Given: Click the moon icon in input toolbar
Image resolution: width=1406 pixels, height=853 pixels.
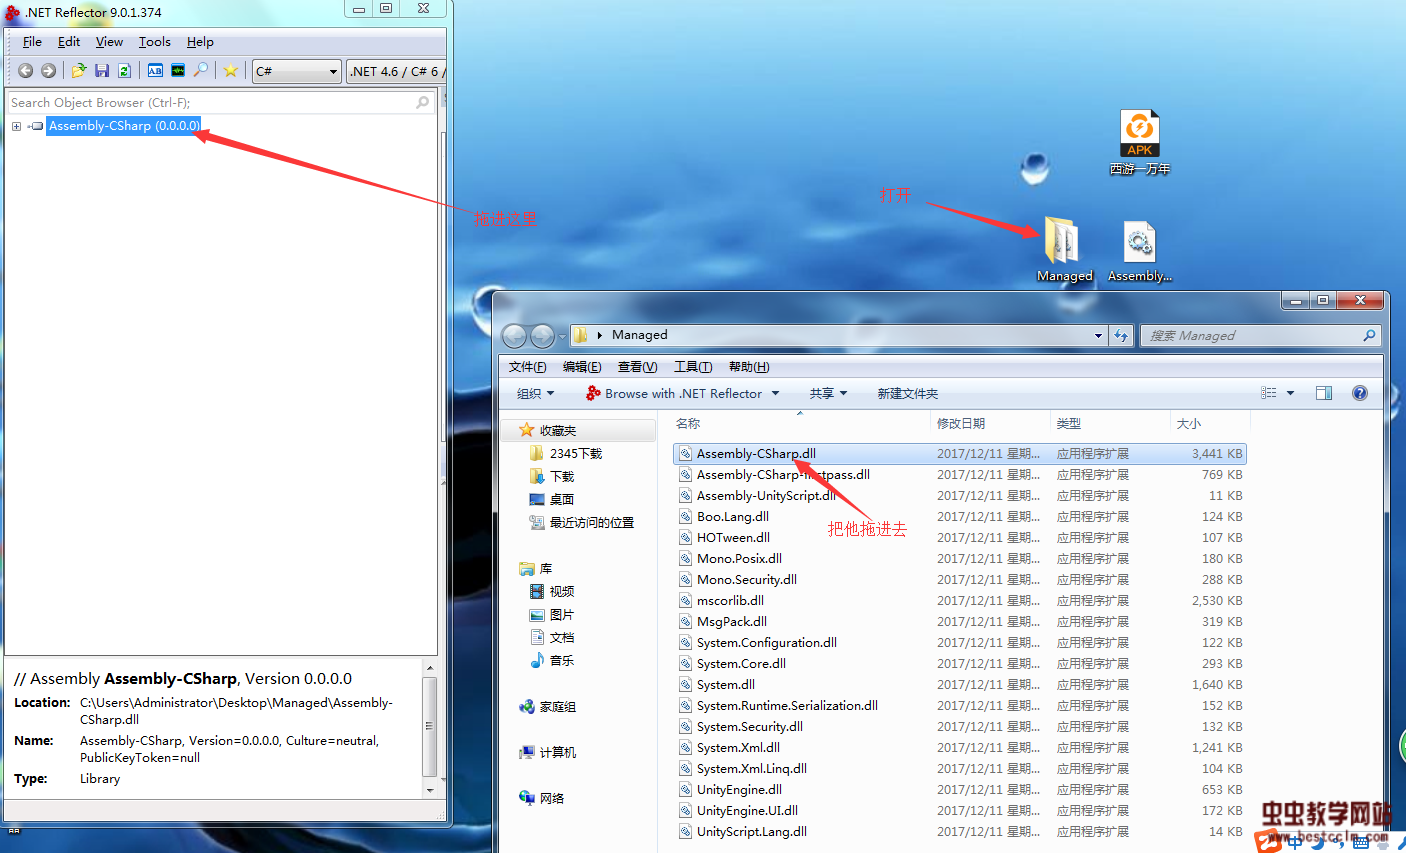Looking at the screenshot, I should pos(1317,843).
